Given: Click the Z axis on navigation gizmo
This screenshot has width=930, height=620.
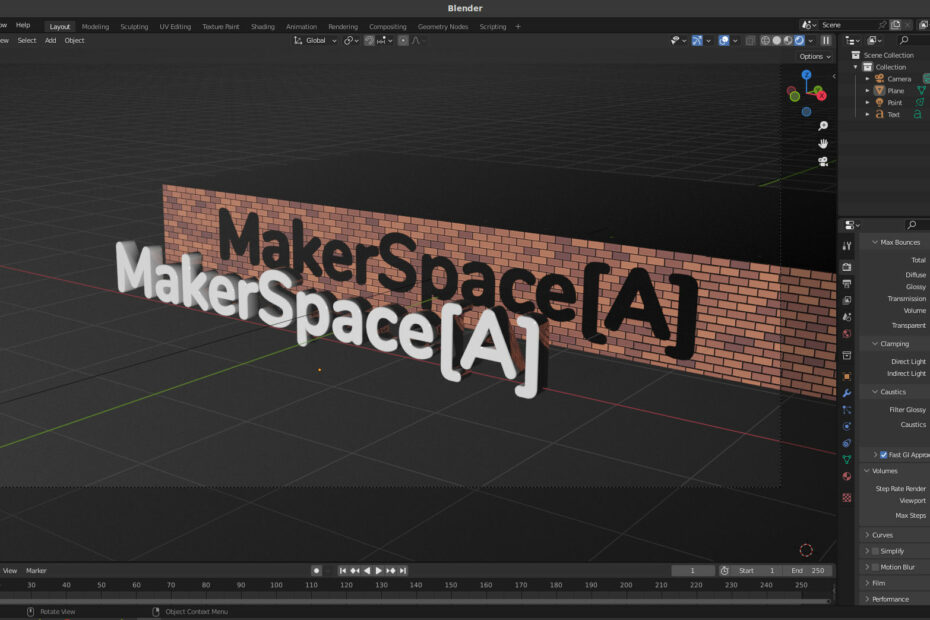Looking at the screenshot, I should point(806,75).
